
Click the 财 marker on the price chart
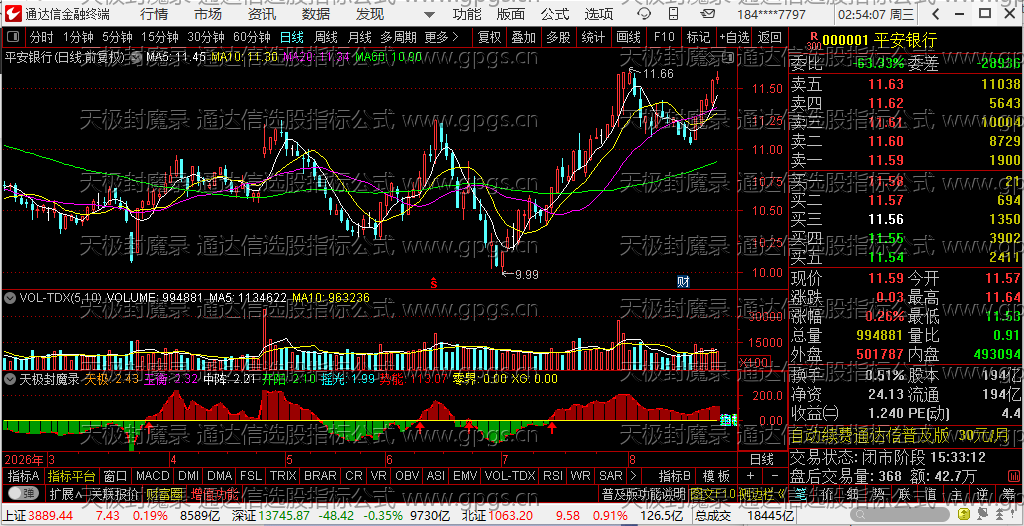[x=683, y=282]
